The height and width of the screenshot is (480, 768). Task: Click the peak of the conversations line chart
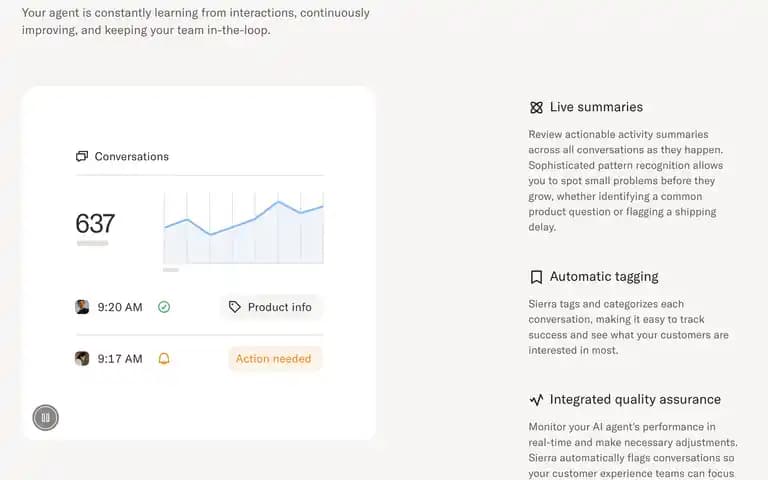click(279, 201)
